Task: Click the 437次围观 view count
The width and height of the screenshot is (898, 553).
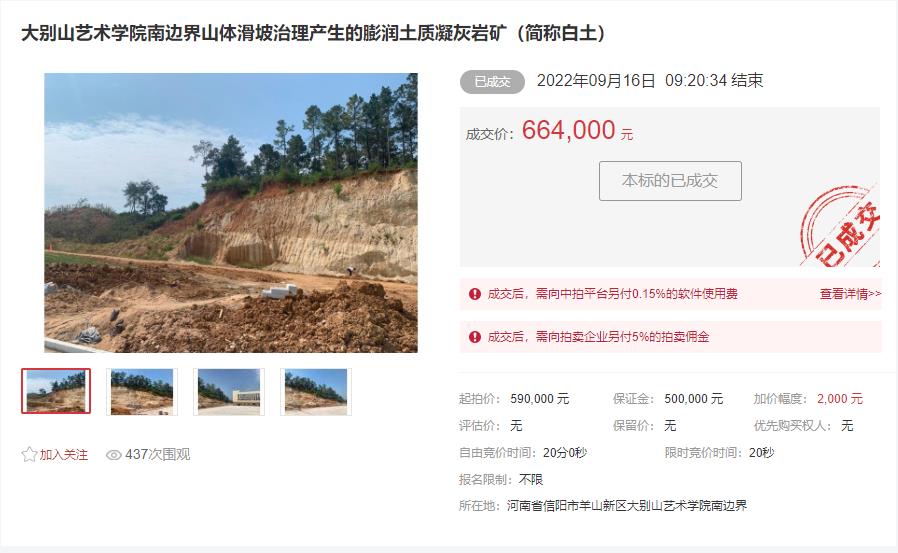Action: coord(157,455)
